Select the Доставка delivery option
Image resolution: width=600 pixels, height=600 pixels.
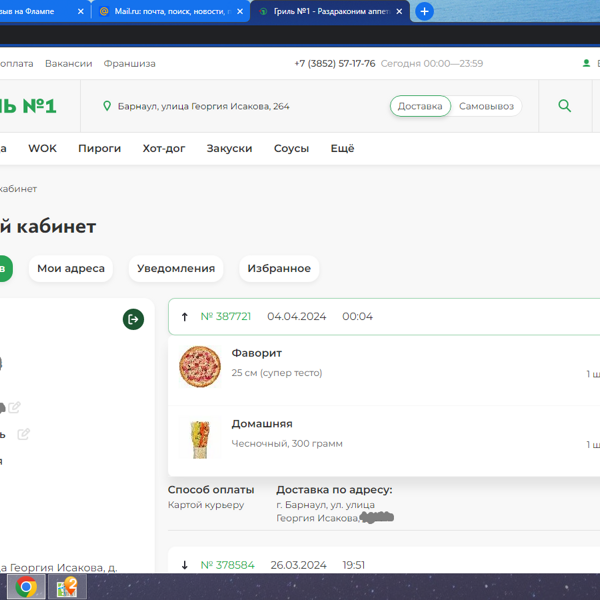420,106
